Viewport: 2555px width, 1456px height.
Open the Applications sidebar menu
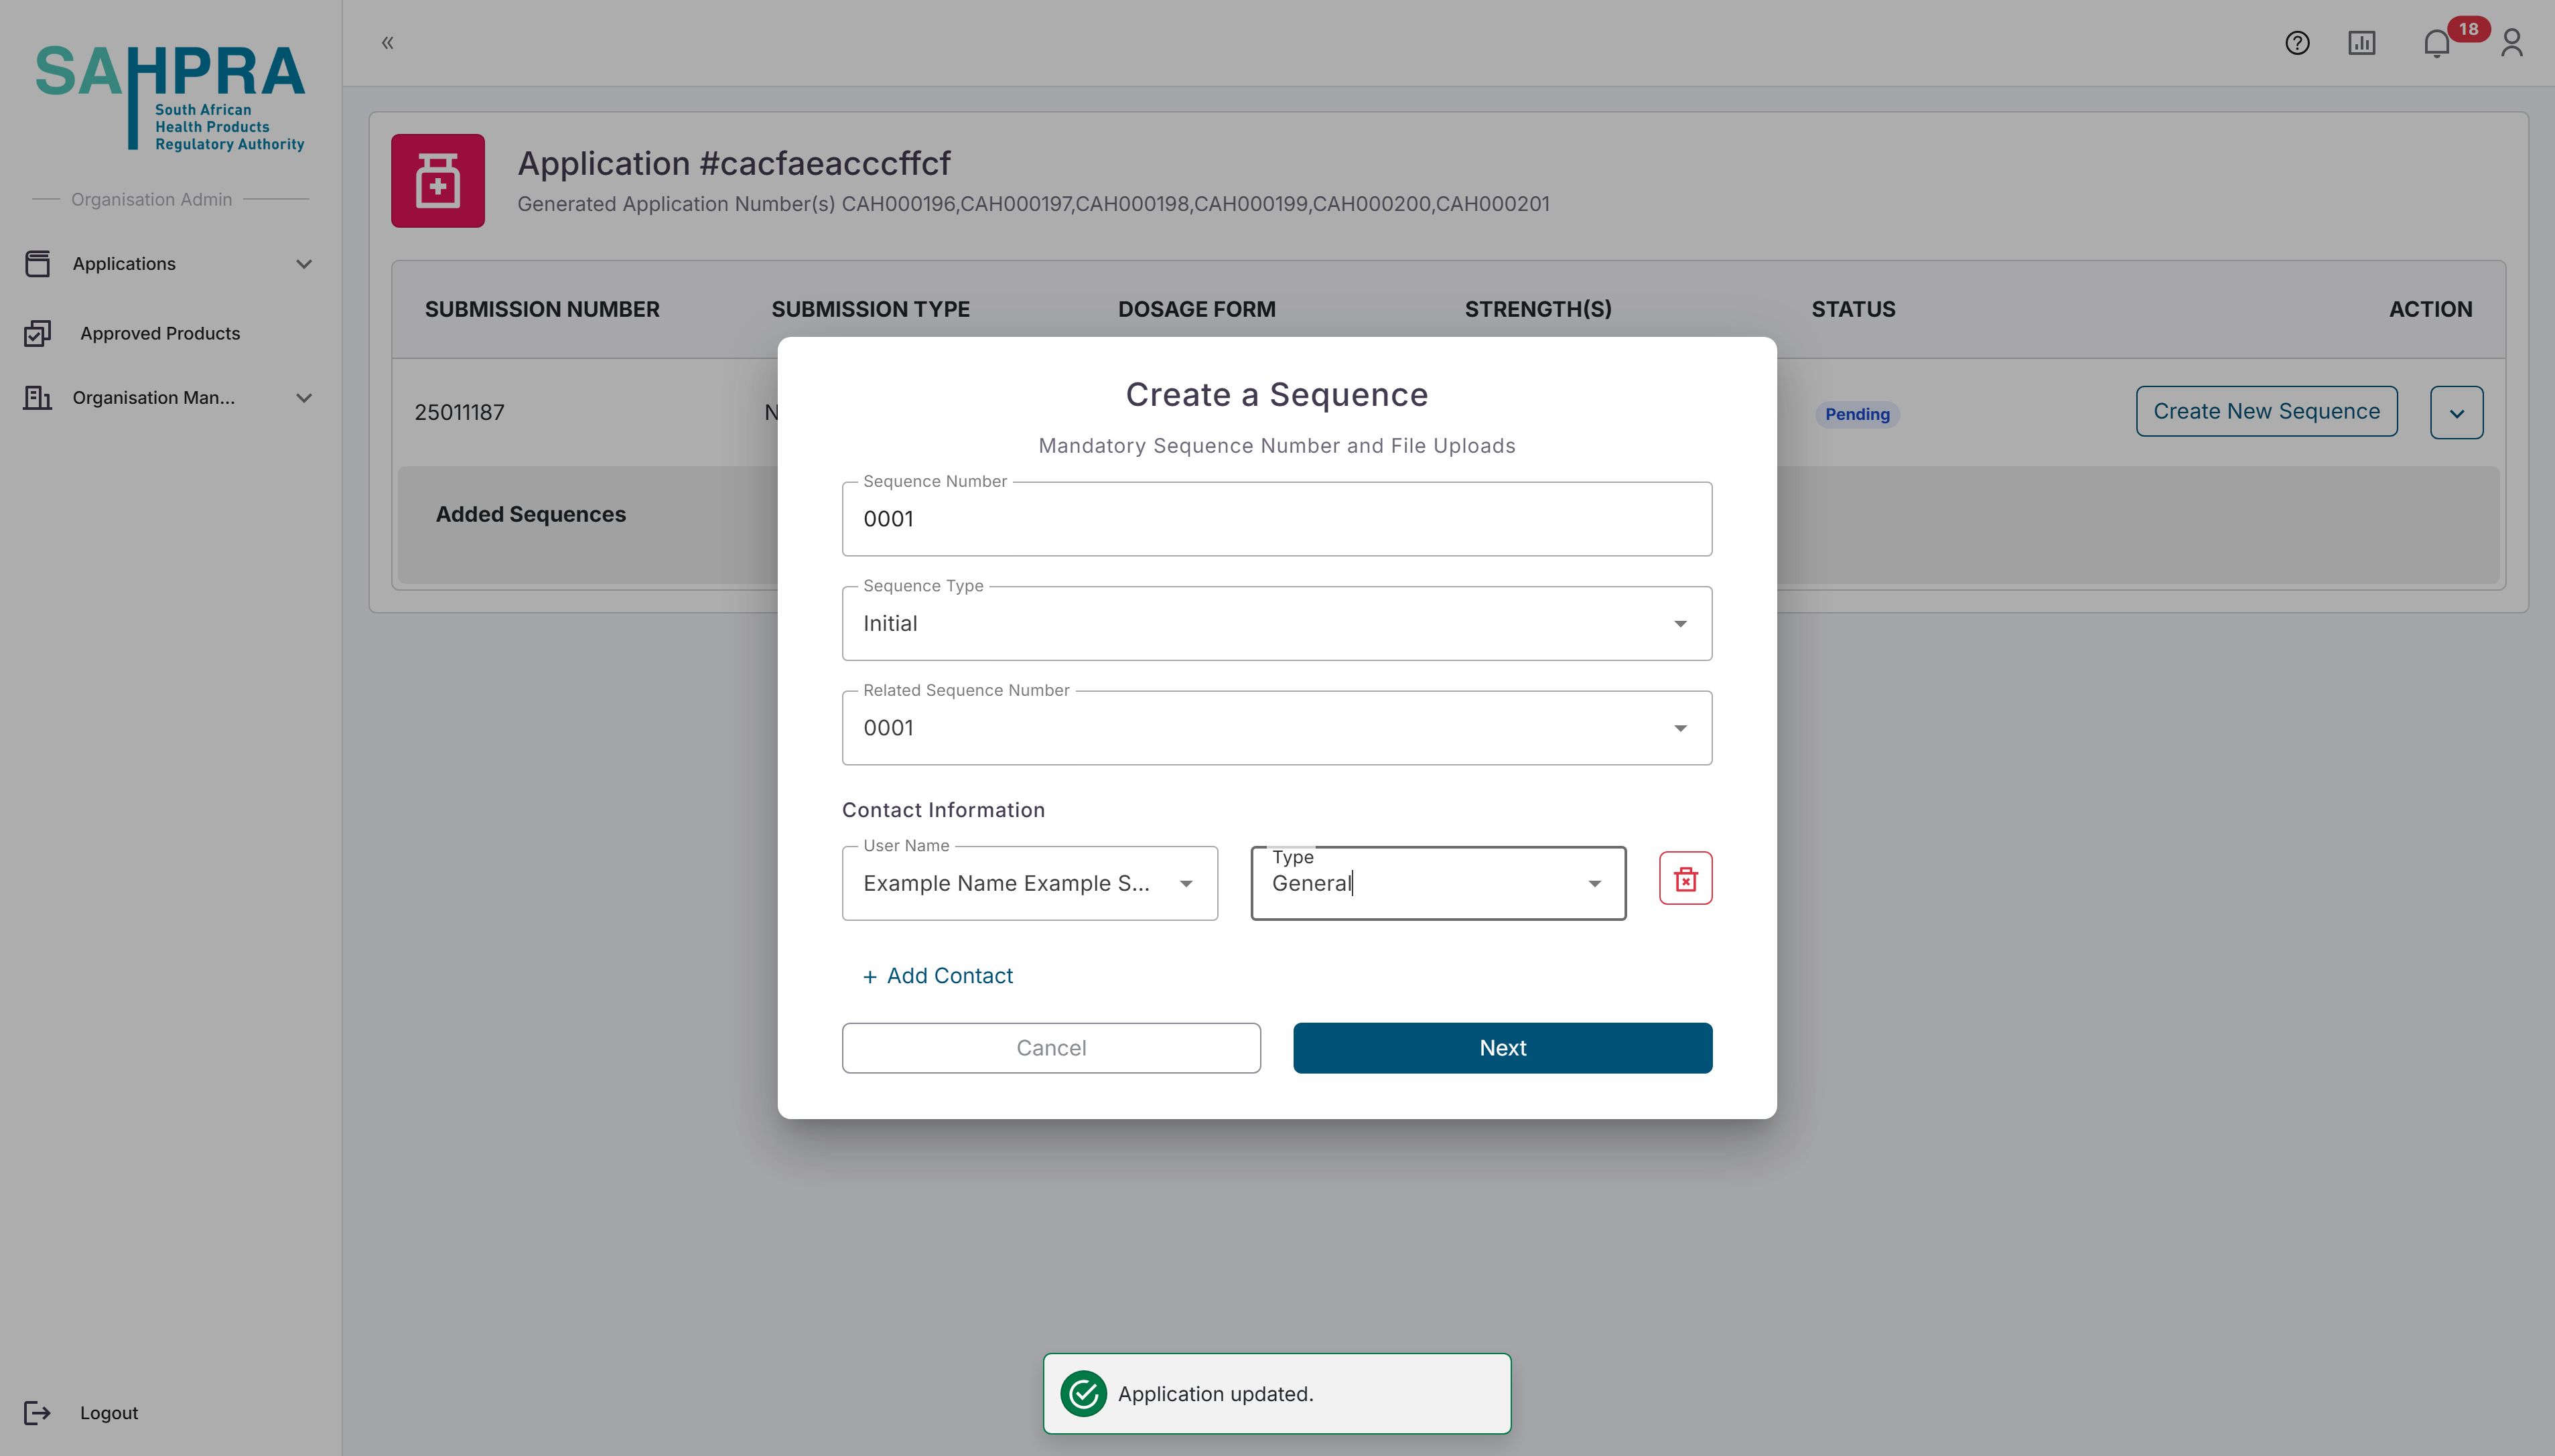[169, 264]
